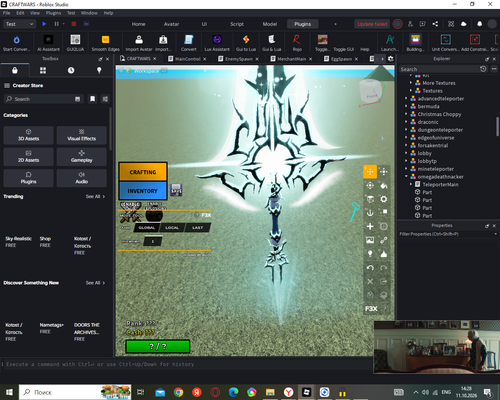Image resolution: width=500 pixels, height=400 pixels.
Task: Switch to the Home ribbon tab
Action: (x=138, y=24)
